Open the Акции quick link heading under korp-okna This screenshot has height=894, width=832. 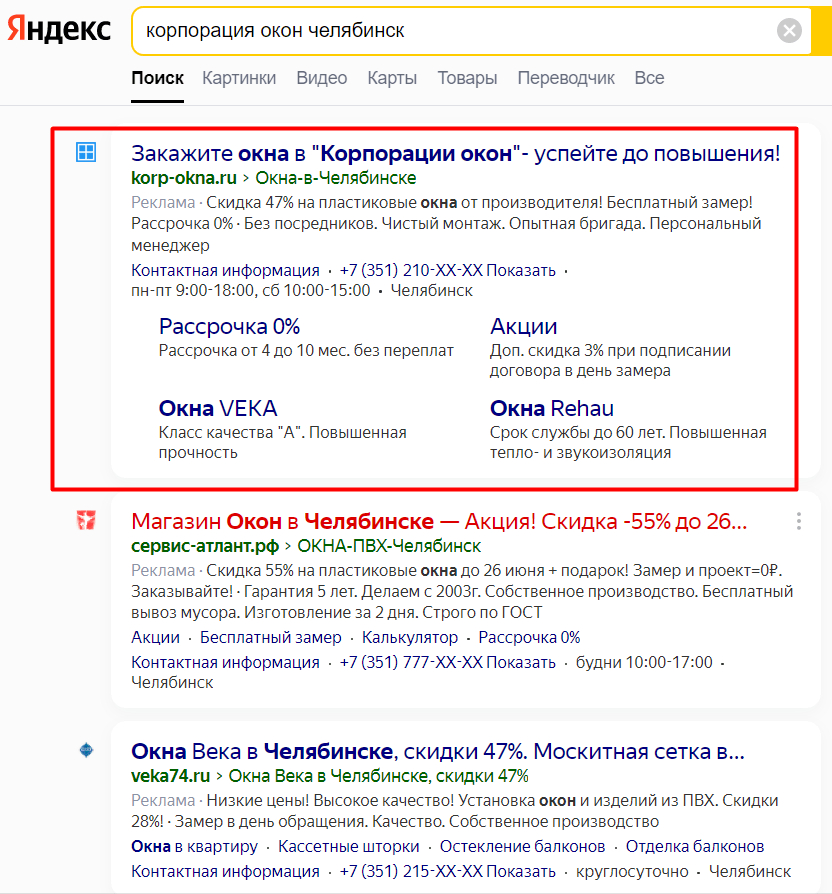click(523, 326)
